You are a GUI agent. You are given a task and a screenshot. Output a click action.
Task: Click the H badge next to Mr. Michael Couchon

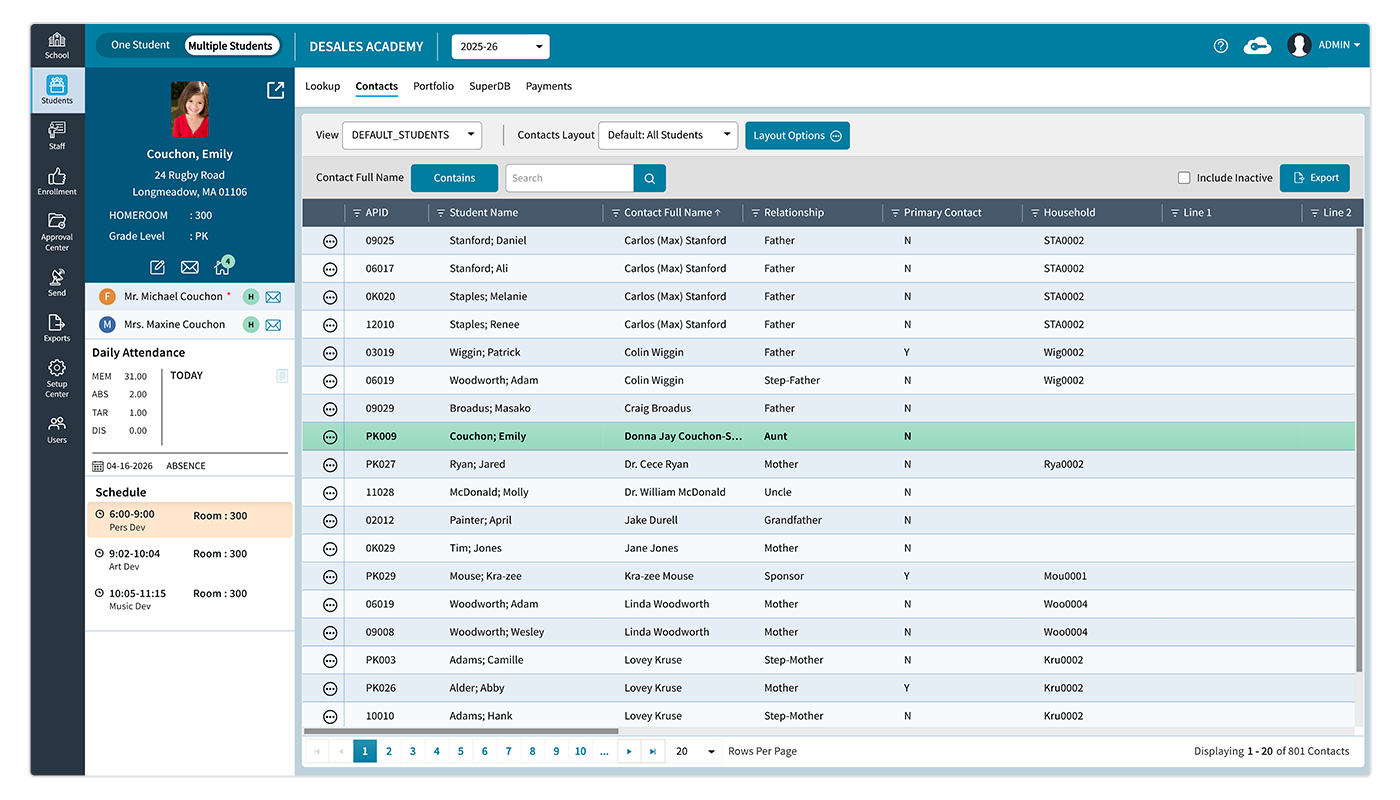tap(251, 297)
